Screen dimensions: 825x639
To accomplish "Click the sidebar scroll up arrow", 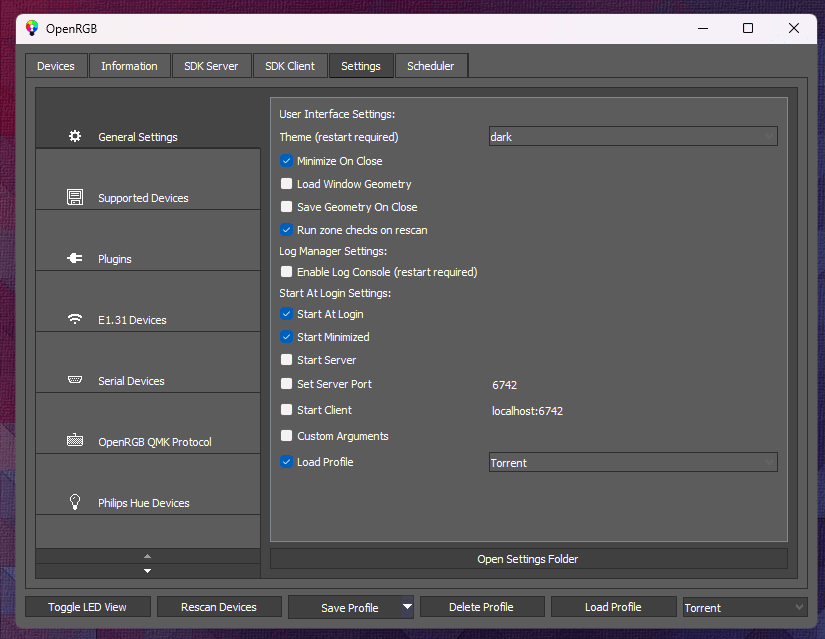I will point(148,556).
